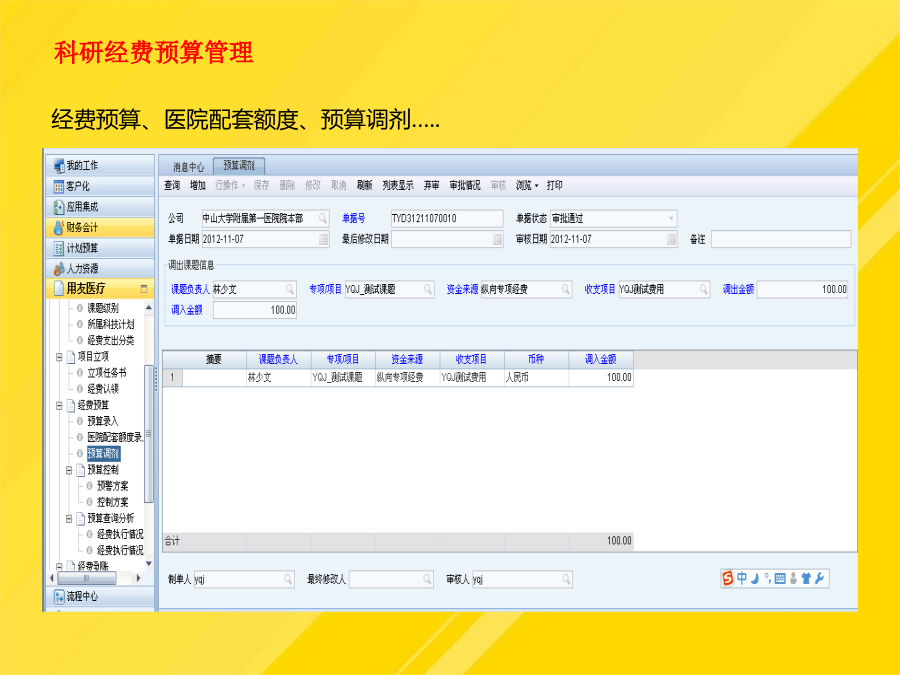The width and height of the screenshot is (900, 675).
Task: Click the 备注 input field
Action: (780, 239)
